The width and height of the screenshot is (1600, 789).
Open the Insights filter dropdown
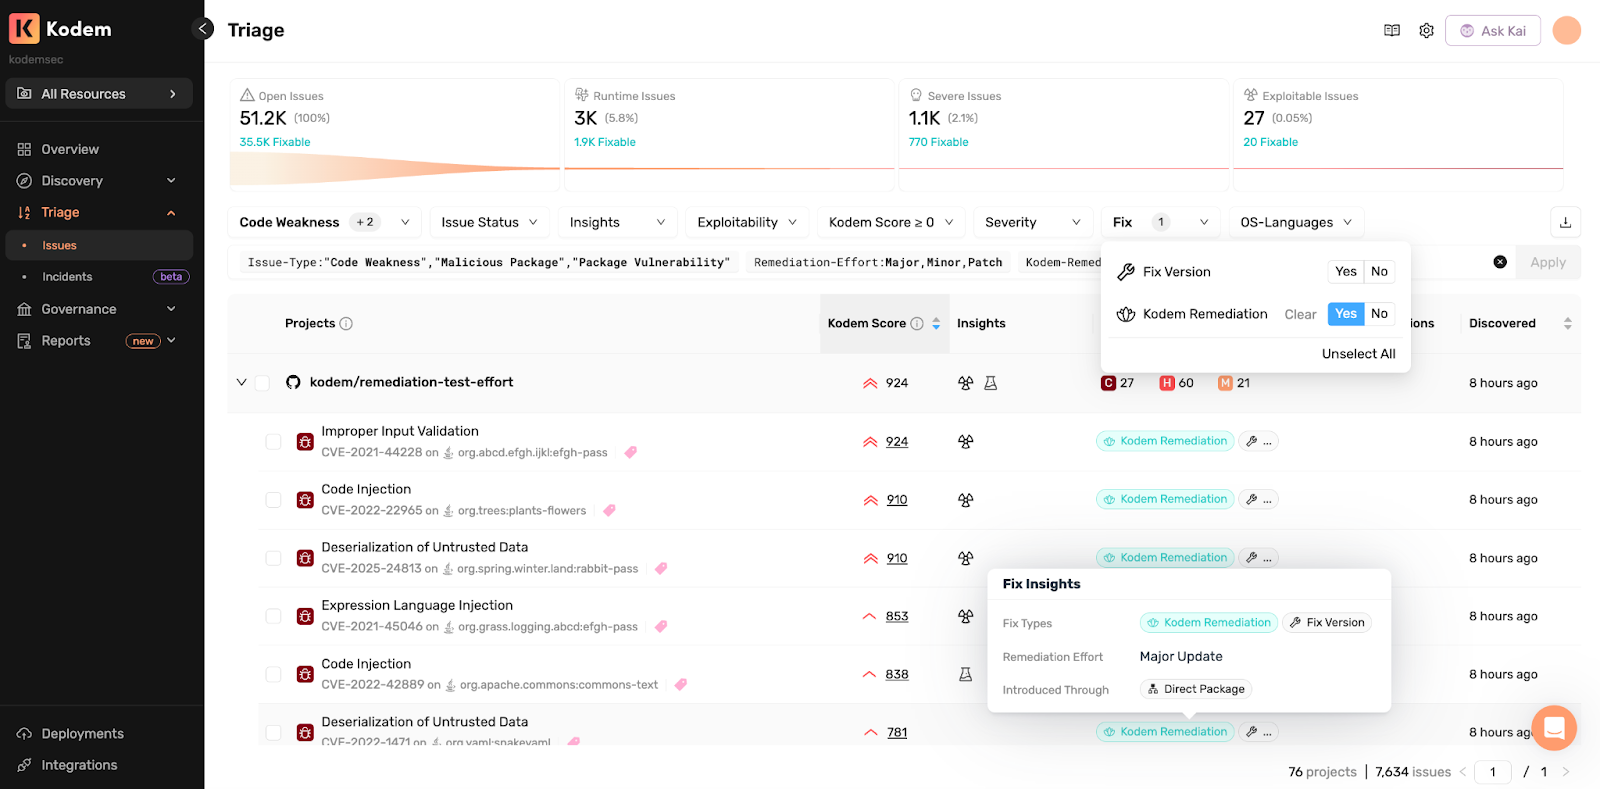617,222
